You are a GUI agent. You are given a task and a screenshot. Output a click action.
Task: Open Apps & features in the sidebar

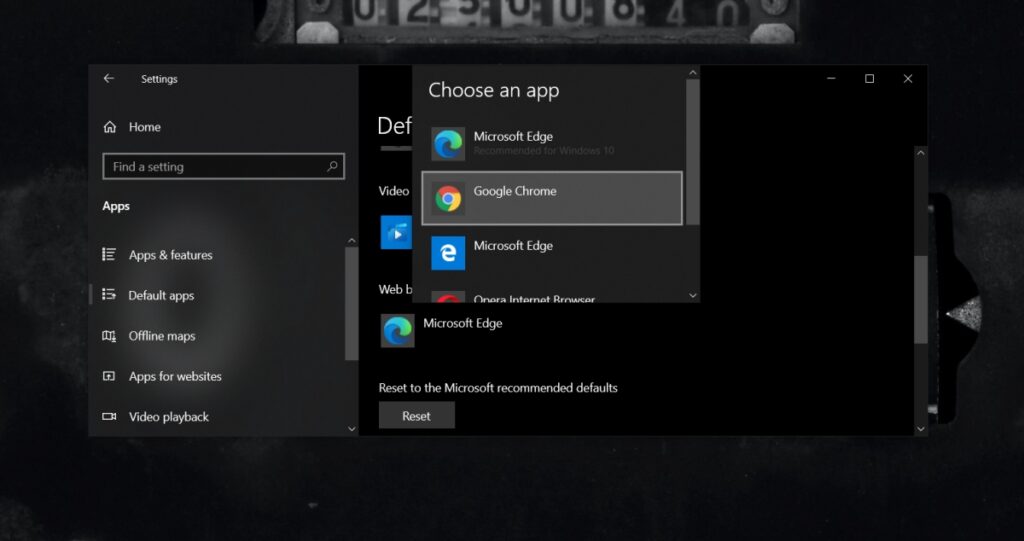[x=170, y=255]
